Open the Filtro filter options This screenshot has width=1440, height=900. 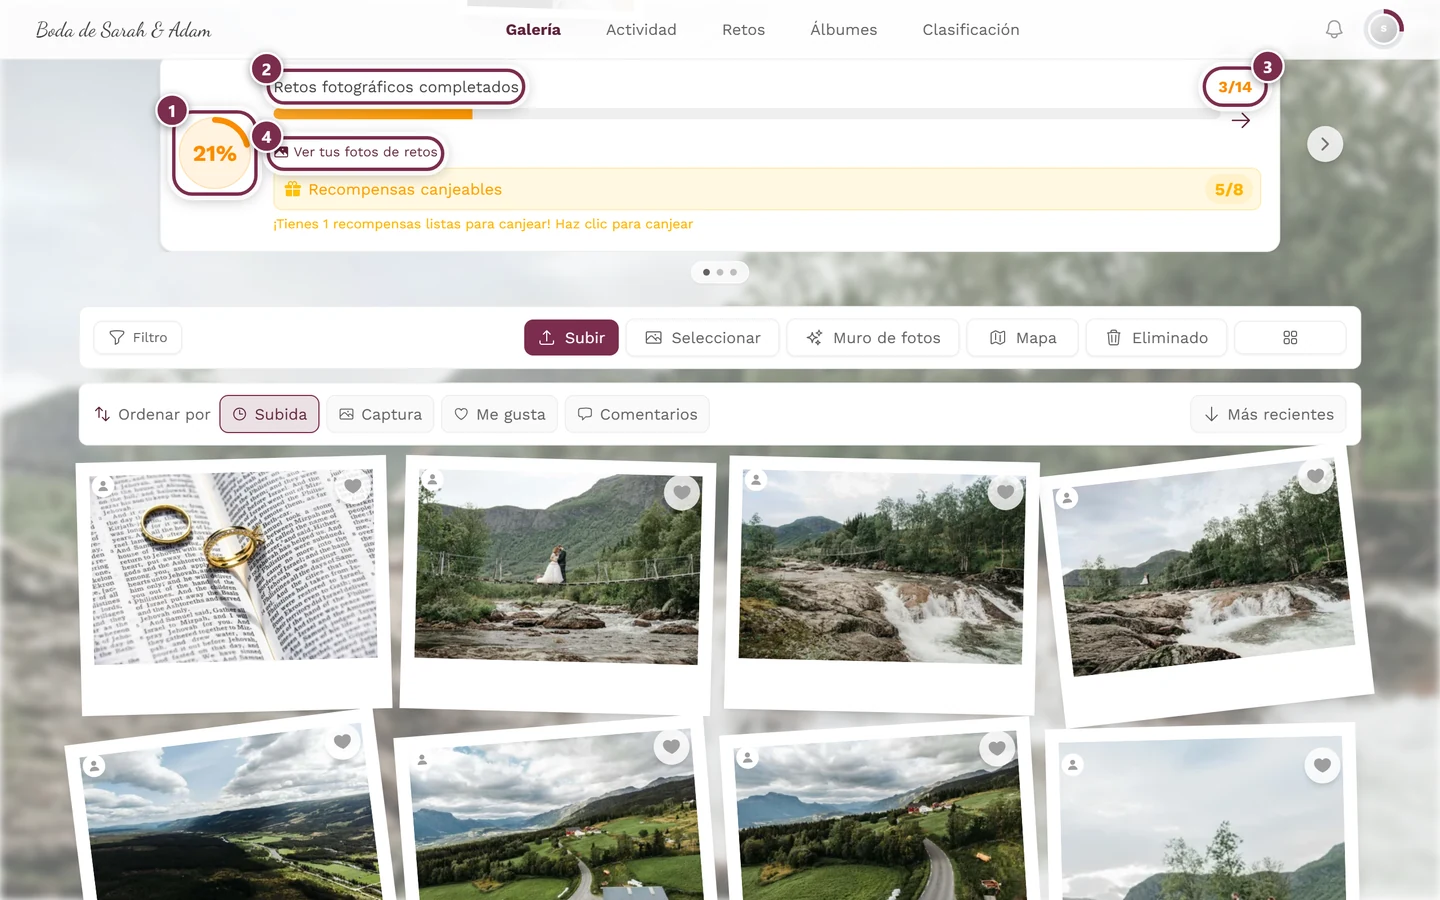[138, 338]
